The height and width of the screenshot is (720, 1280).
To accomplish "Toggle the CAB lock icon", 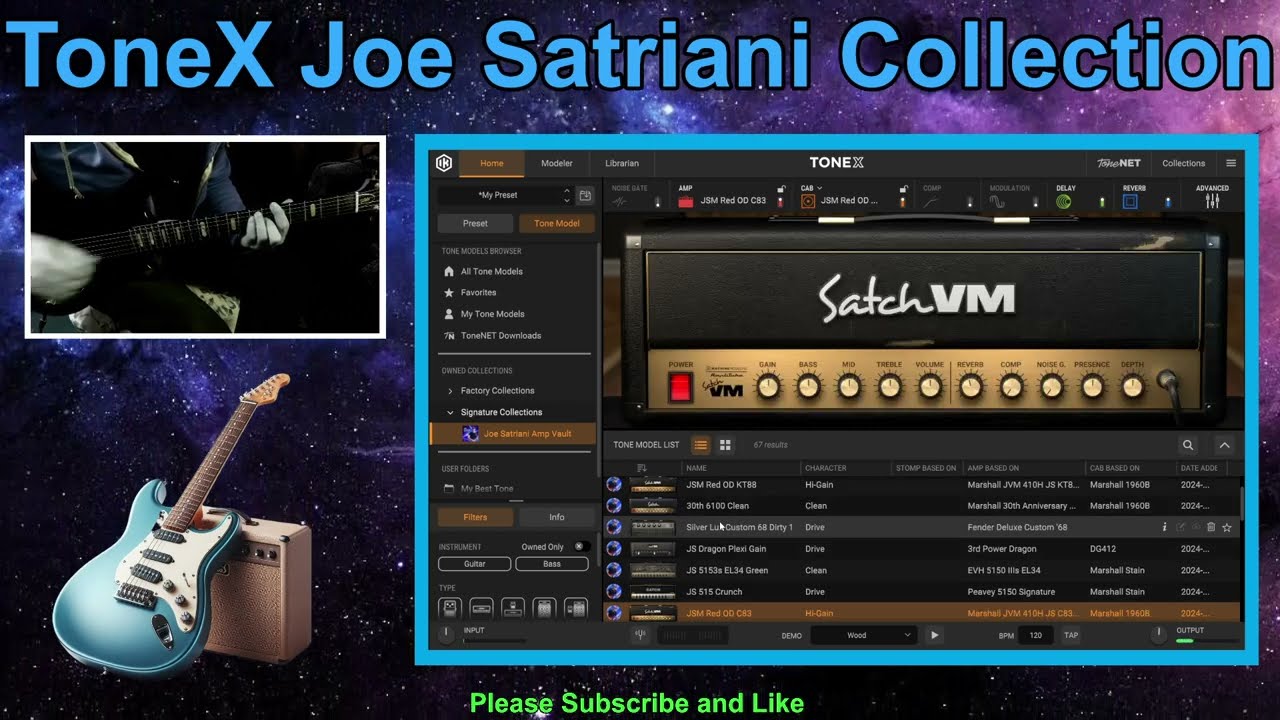I will [903, 188].
